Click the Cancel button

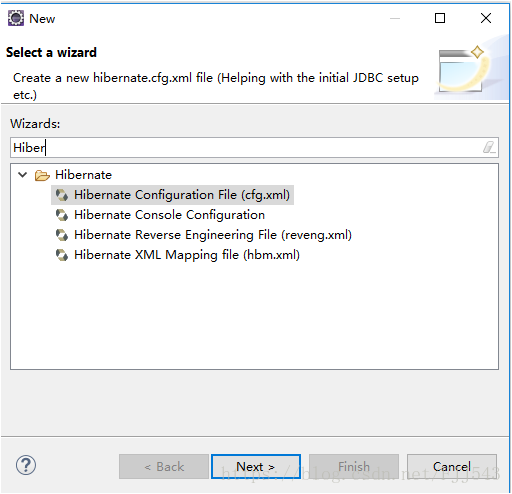coord(452,467)
